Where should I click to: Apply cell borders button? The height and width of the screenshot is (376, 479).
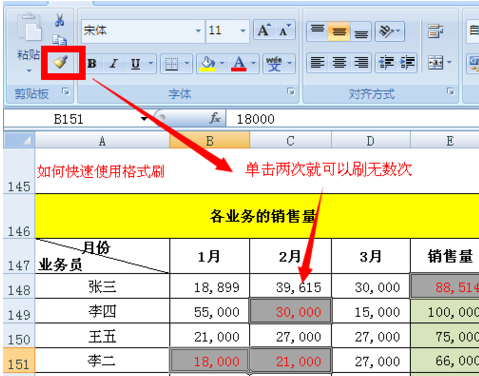(172, 63)
